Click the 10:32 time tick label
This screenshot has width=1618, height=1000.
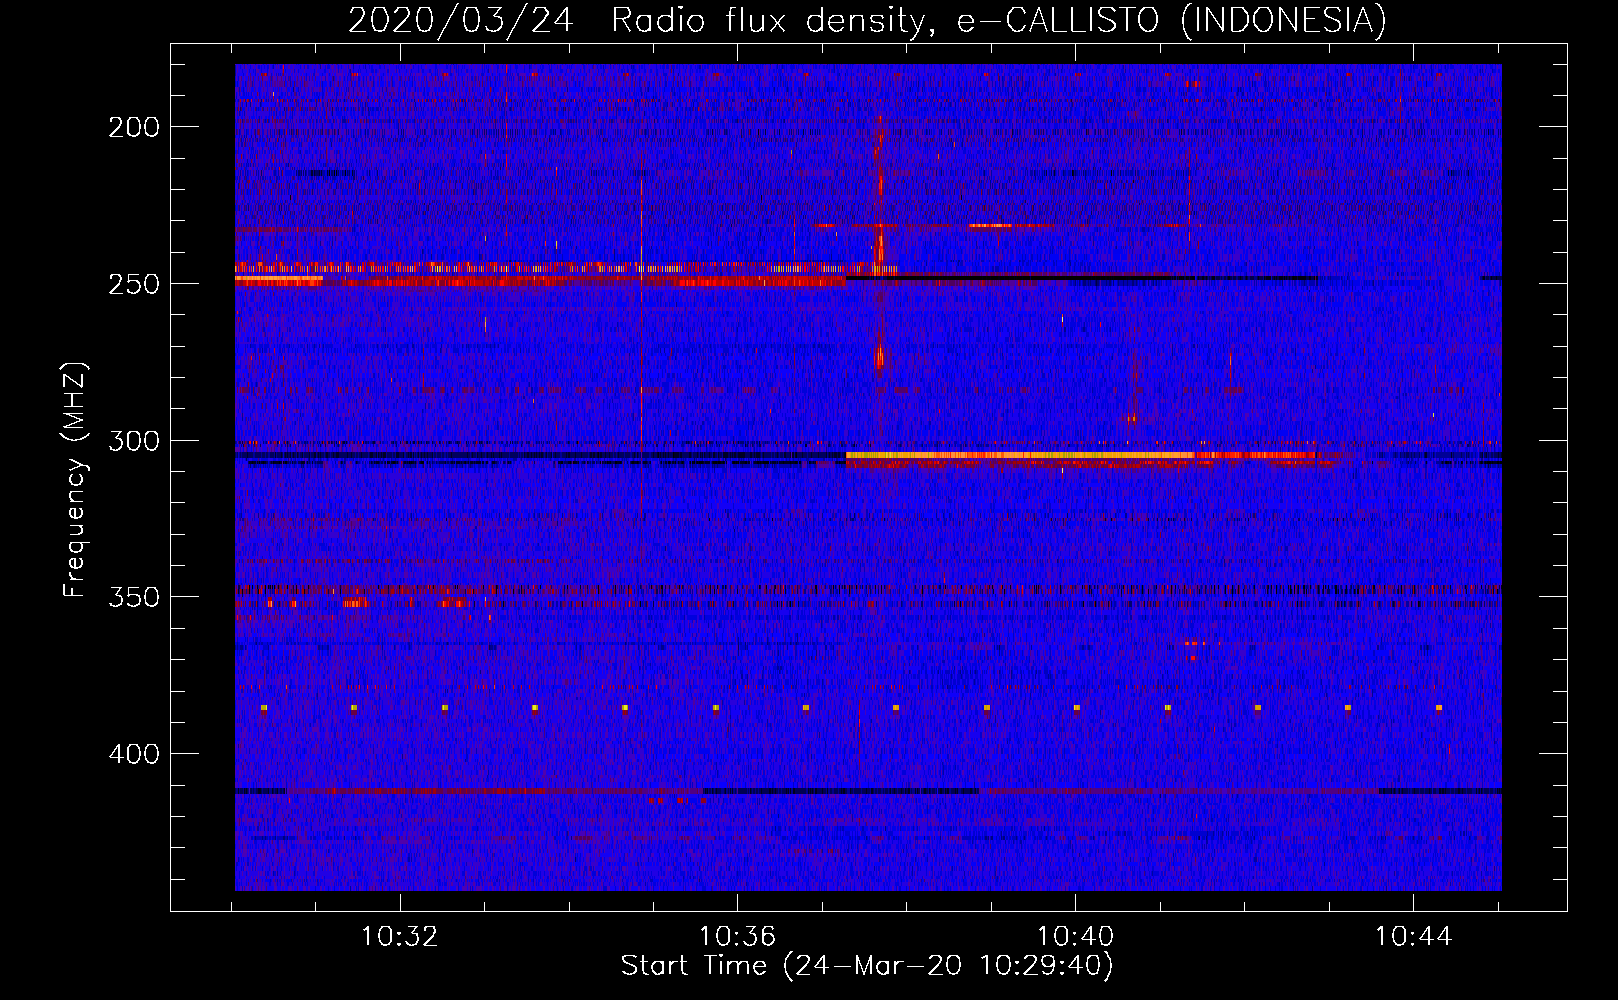[x=400, y=937]
